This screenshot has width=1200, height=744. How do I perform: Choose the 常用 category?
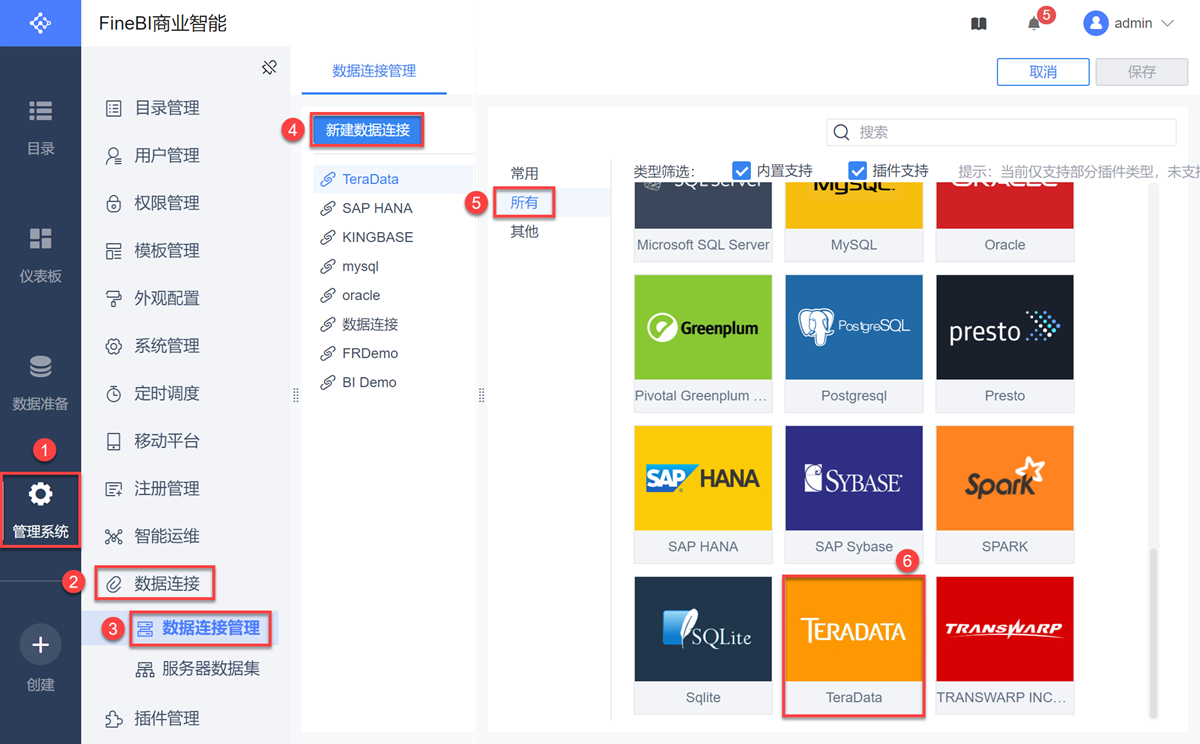[524, 173]
